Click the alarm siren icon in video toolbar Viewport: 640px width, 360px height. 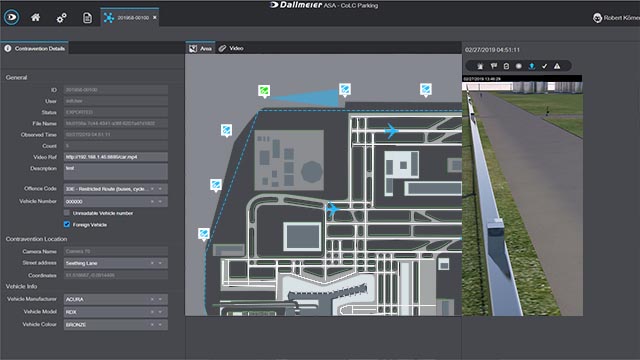click(x=480, y=66)
